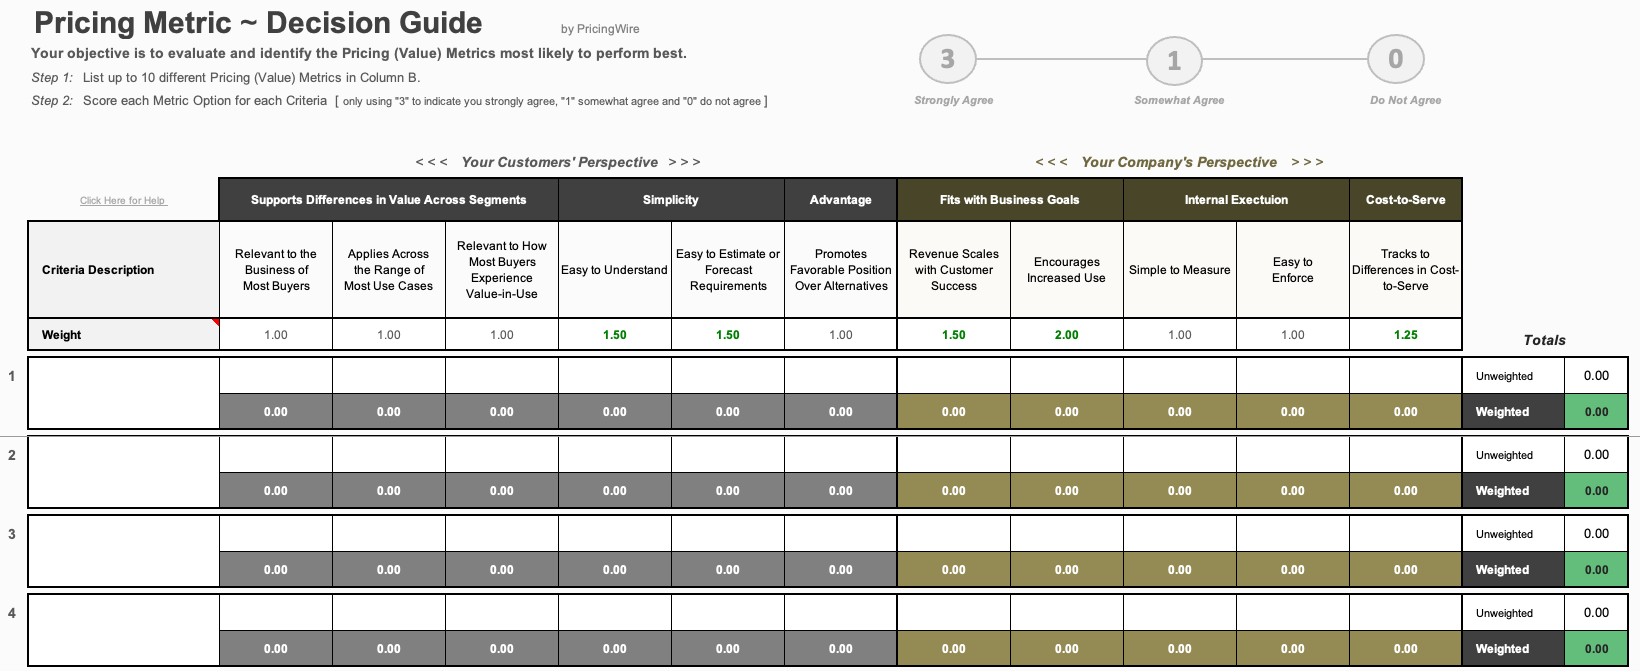The image size is (1640, 671).
Task: Click the Do Not Agree circle with 0
Action: (x=1396, y=60)
